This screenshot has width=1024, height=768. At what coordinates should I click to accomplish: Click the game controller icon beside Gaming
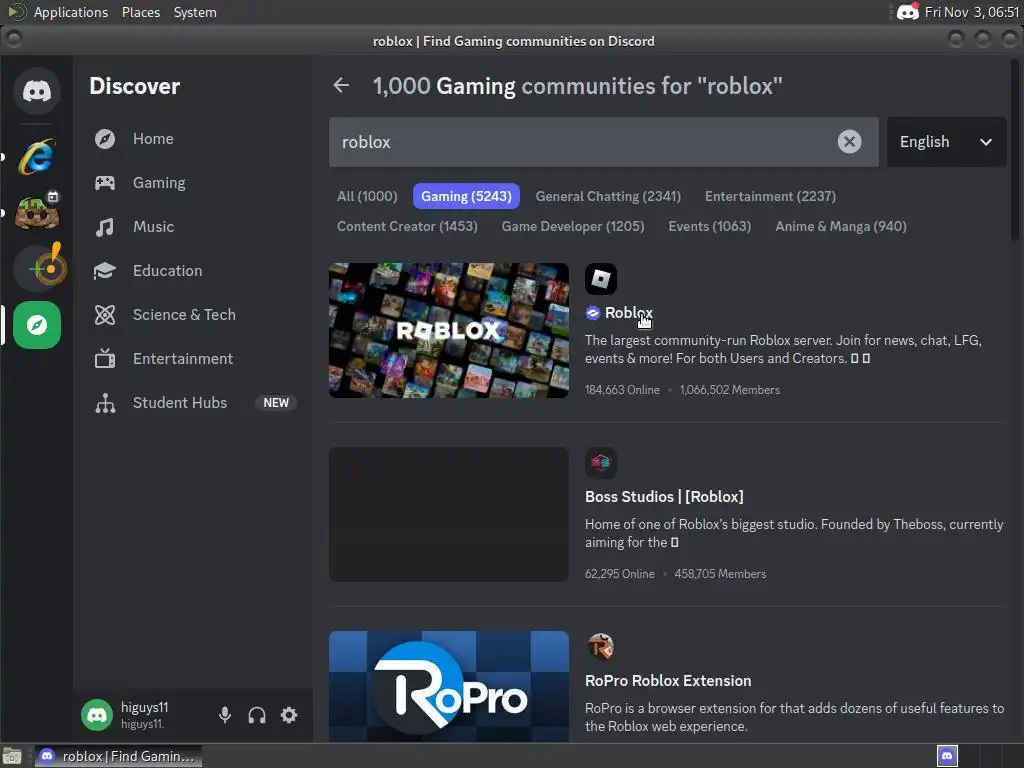click(x=104, y=183)
